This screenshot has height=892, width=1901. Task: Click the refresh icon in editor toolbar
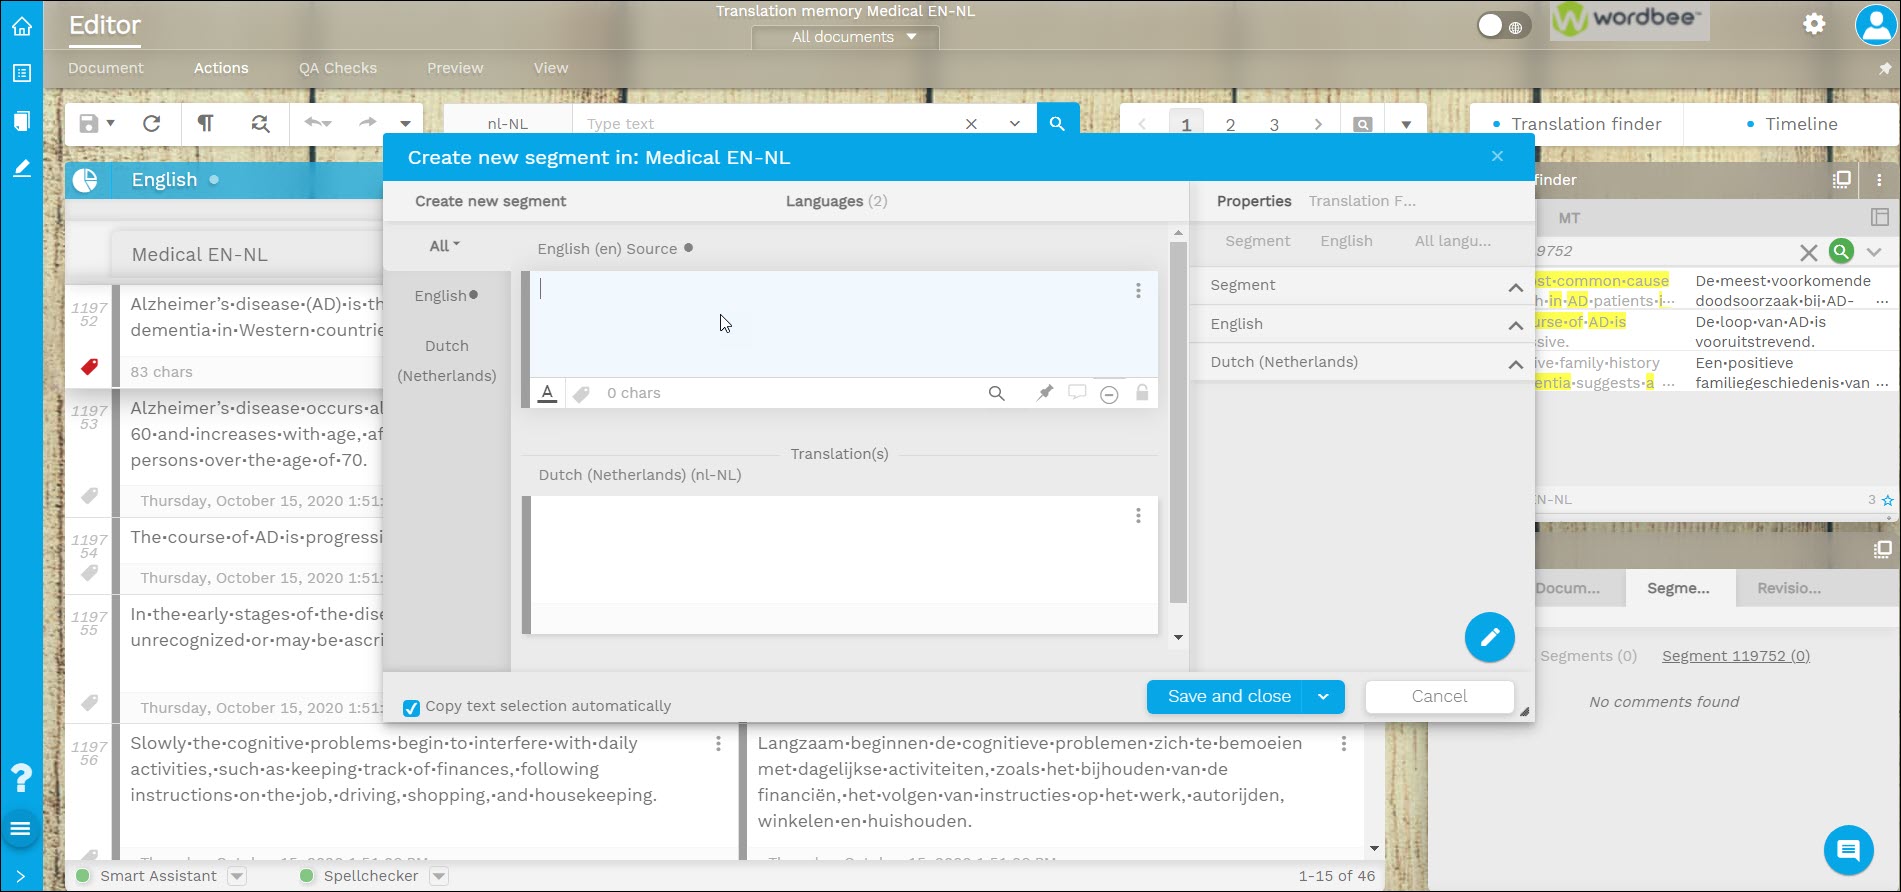(152, 123)
